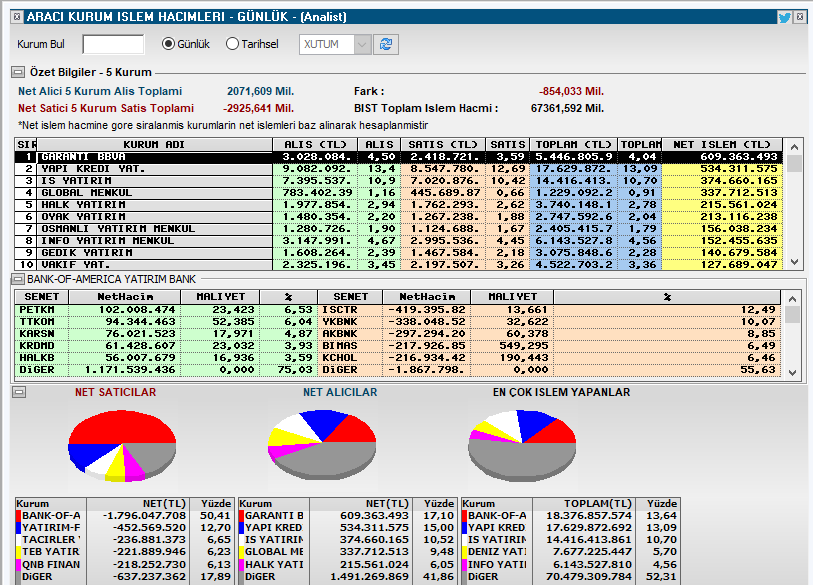813x585 pixels.
Task: Click the EN ÇOK ISLEM YAPANLAR pie chart
Action: tap(522, 445)
